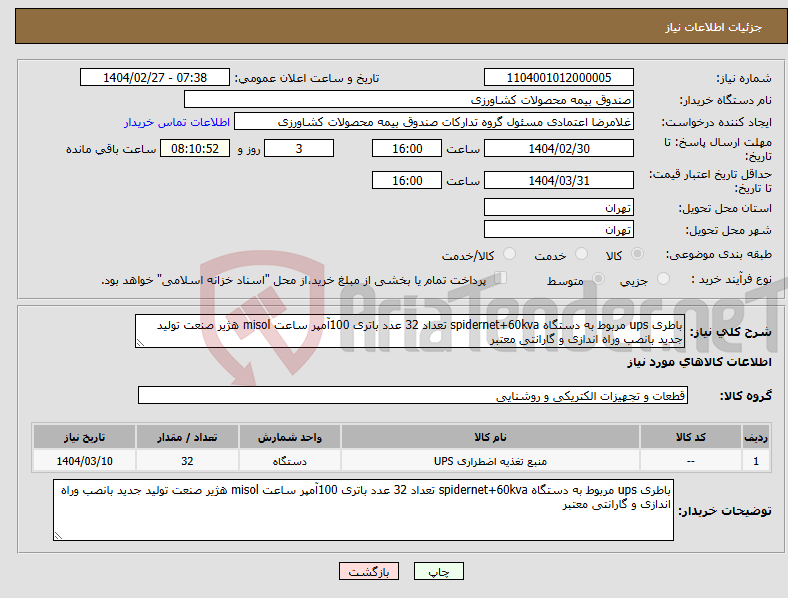This screenshot has width=788, height=598.
Task: Click the چاپ (print) button
Action: pyautogui.click(x=438, y=571)
